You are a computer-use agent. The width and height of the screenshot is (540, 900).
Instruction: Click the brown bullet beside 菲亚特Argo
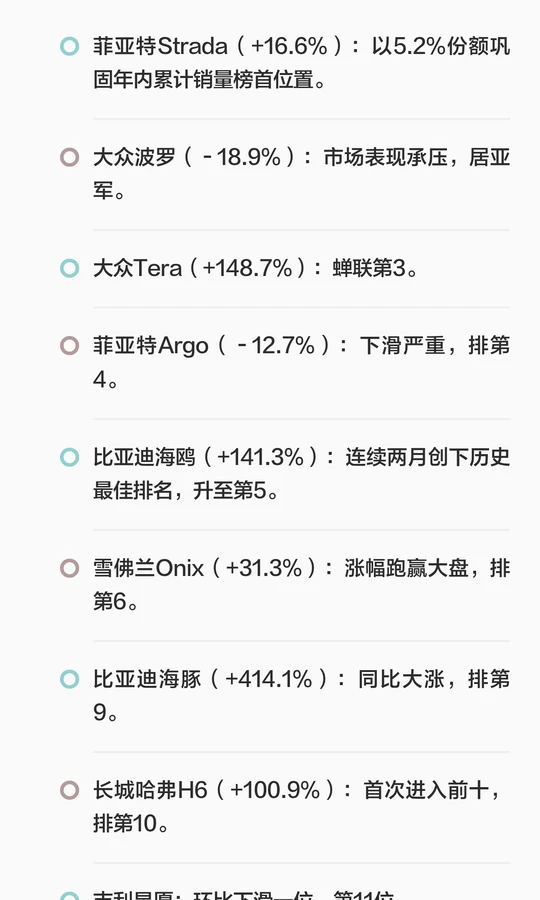pyautogui.click(x=69, y=346)
